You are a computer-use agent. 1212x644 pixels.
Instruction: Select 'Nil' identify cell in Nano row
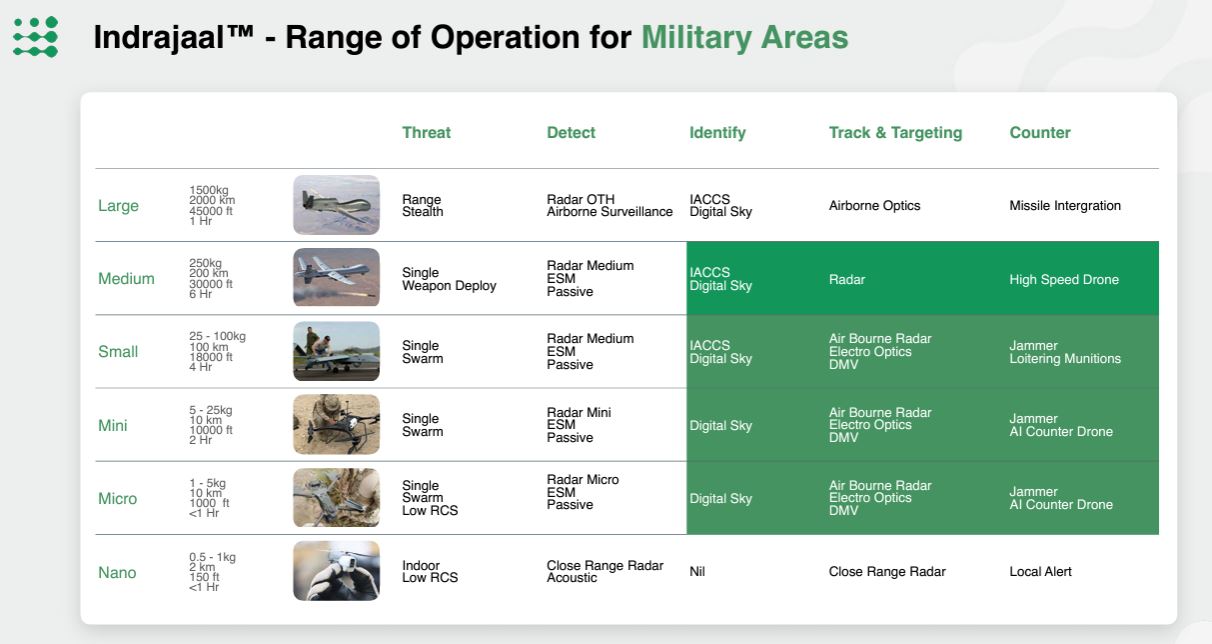(x=697, y=572)
